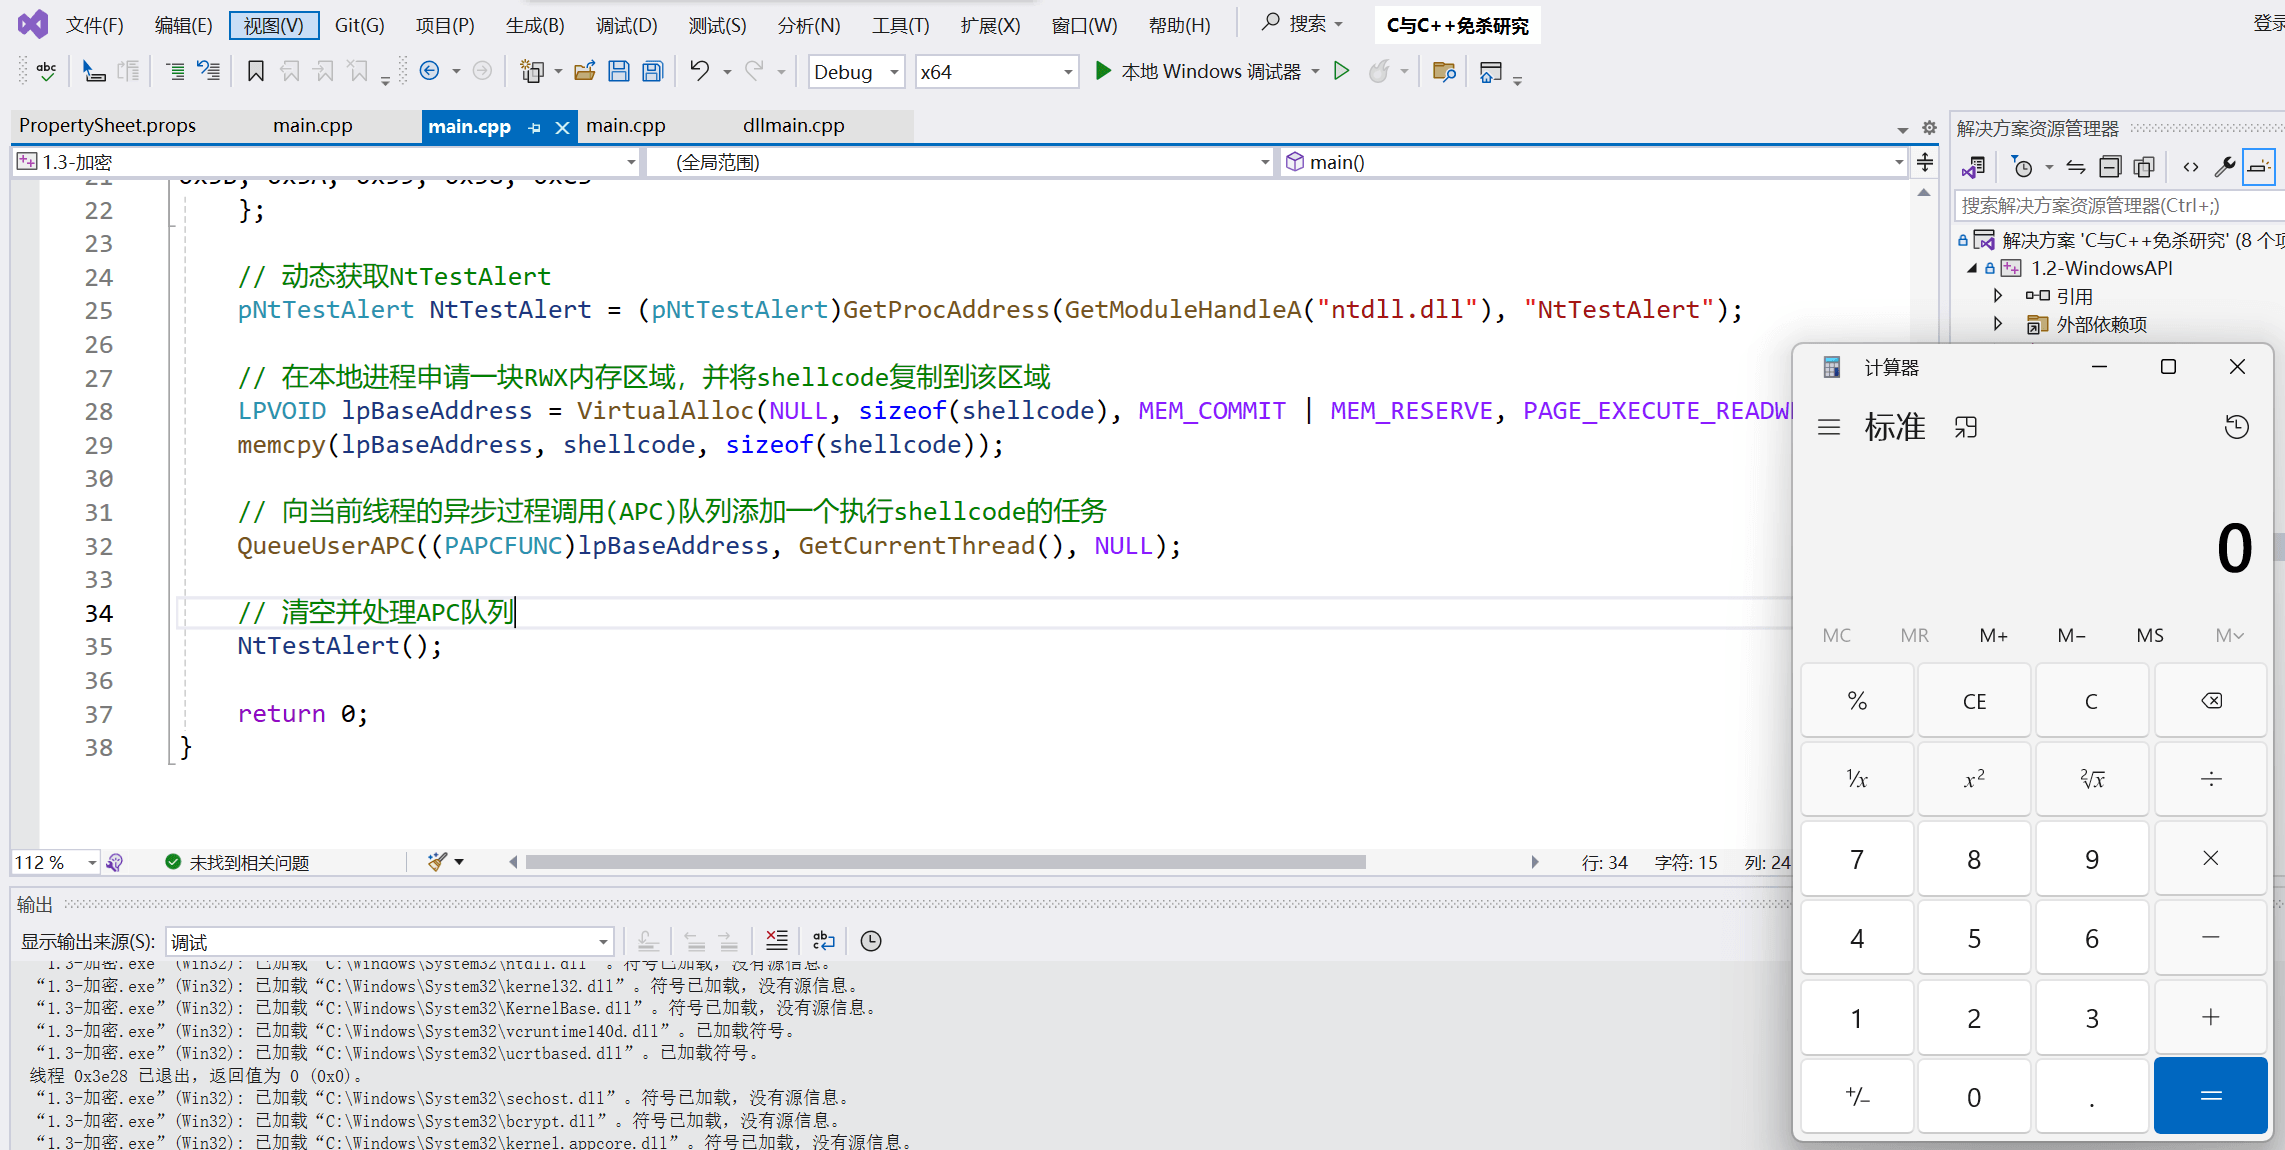Collapse all in Solution Explorer toolbar
Image resolution: width=2285 pixels, height=1150 pixels.
point(2110,167)
